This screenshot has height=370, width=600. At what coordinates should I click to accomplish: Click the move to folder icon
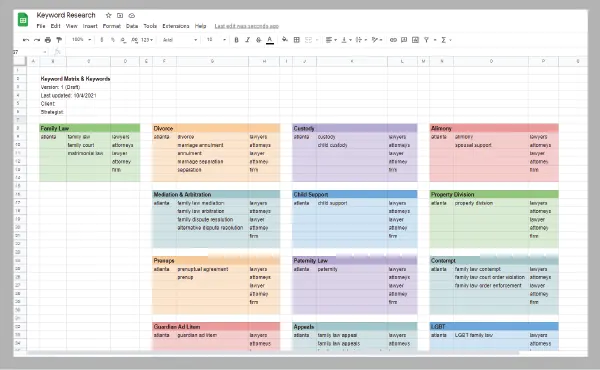tap(120, 15)
